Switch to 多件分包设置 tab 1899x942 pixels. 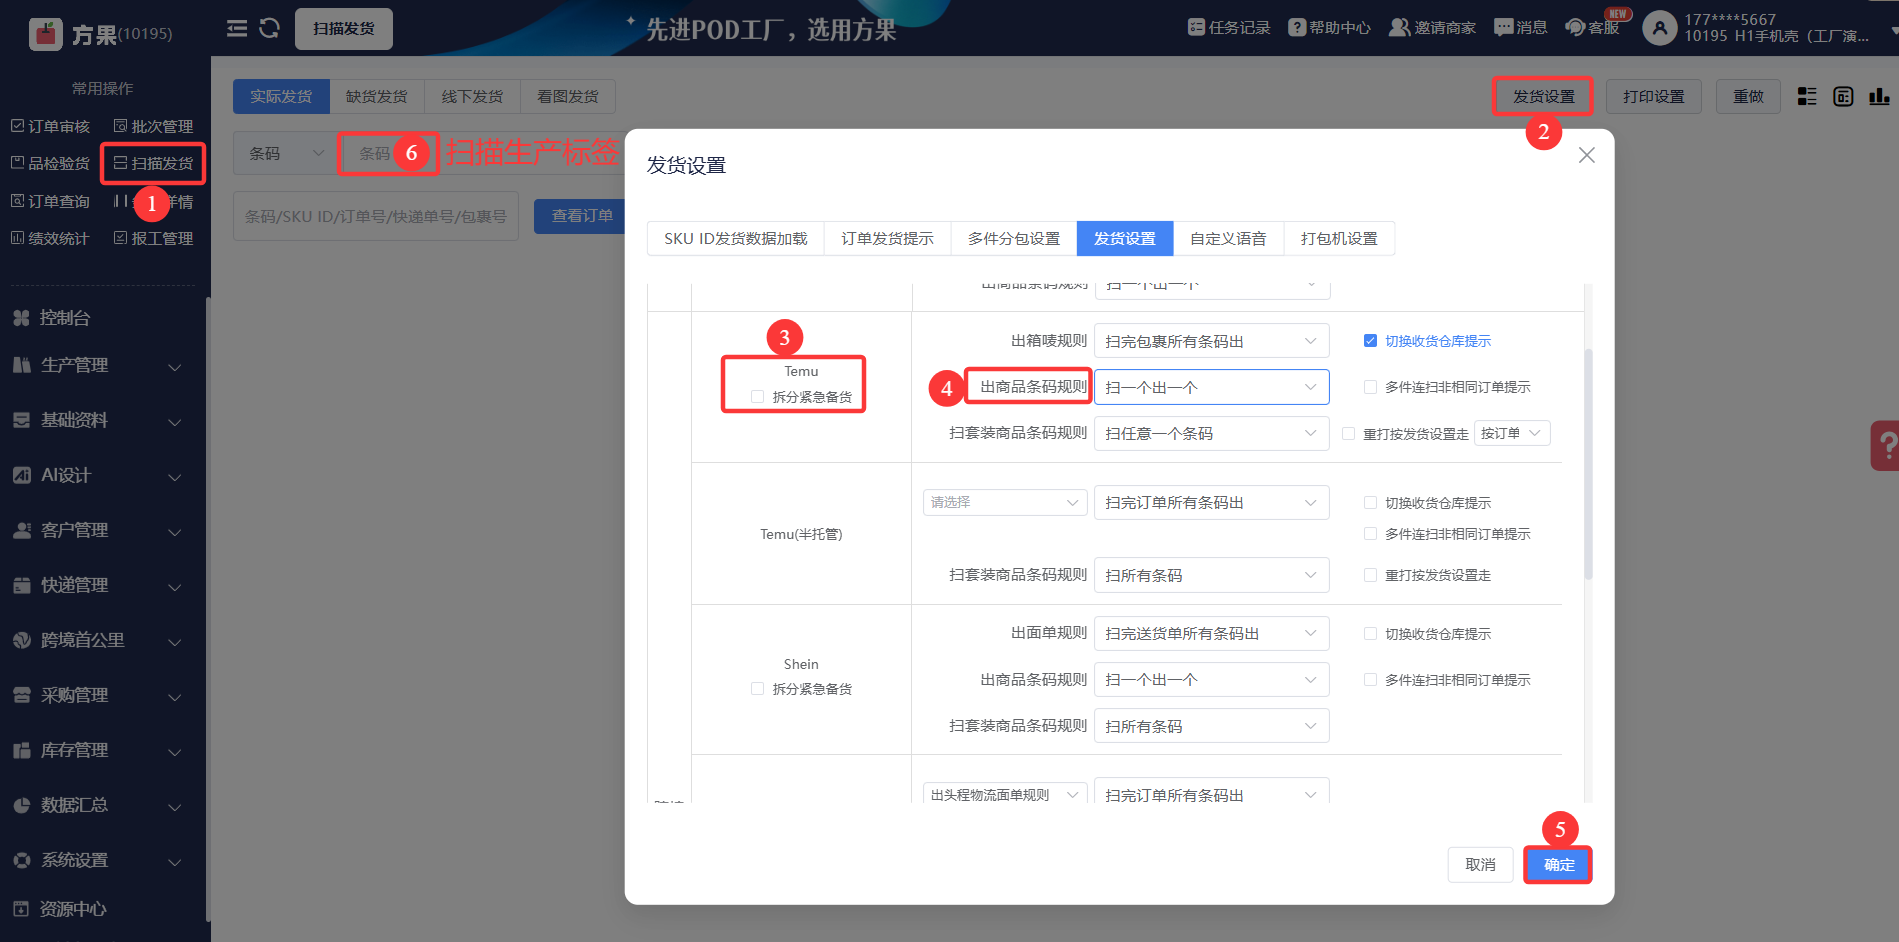(x=1013, y=238)
